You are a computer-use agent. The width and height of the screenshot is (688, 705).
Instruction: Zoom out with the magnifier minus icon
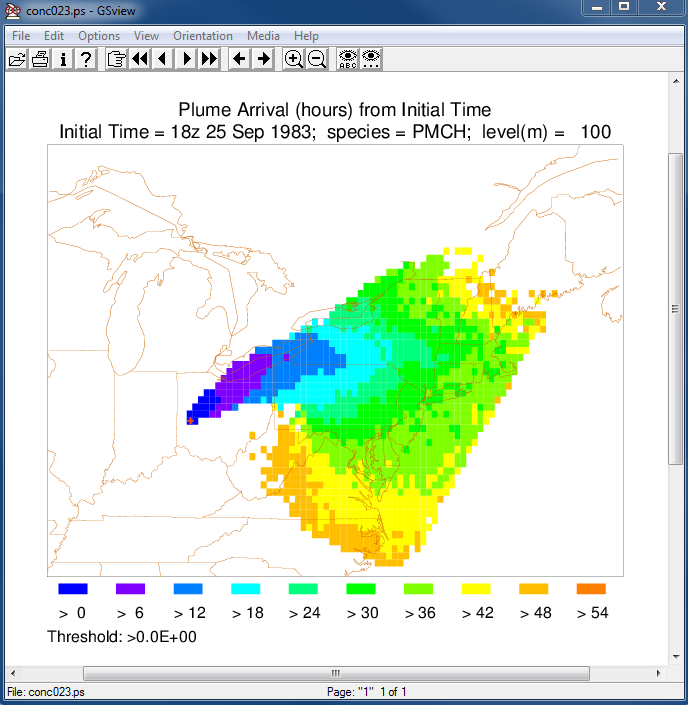317,59
